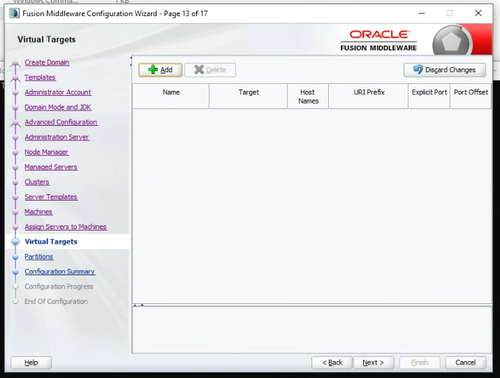Open the Machines step
Viewport: 500px width, 378px height.
point(38,212)
